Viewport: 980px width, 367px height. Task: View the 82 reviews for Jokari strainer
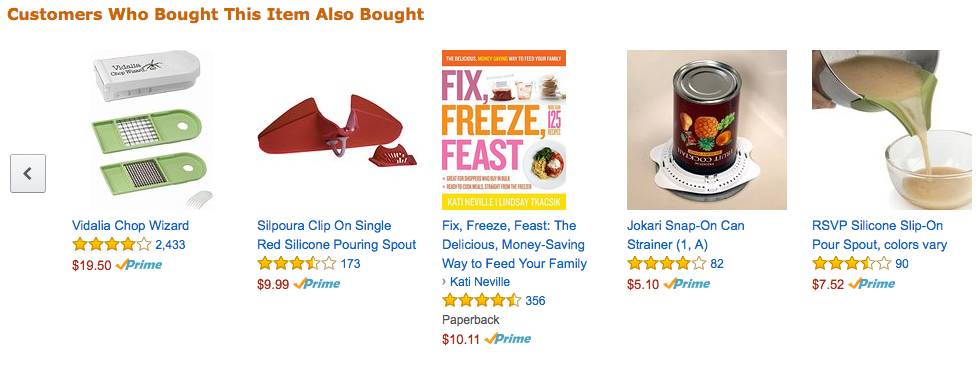tap(717, 264)
